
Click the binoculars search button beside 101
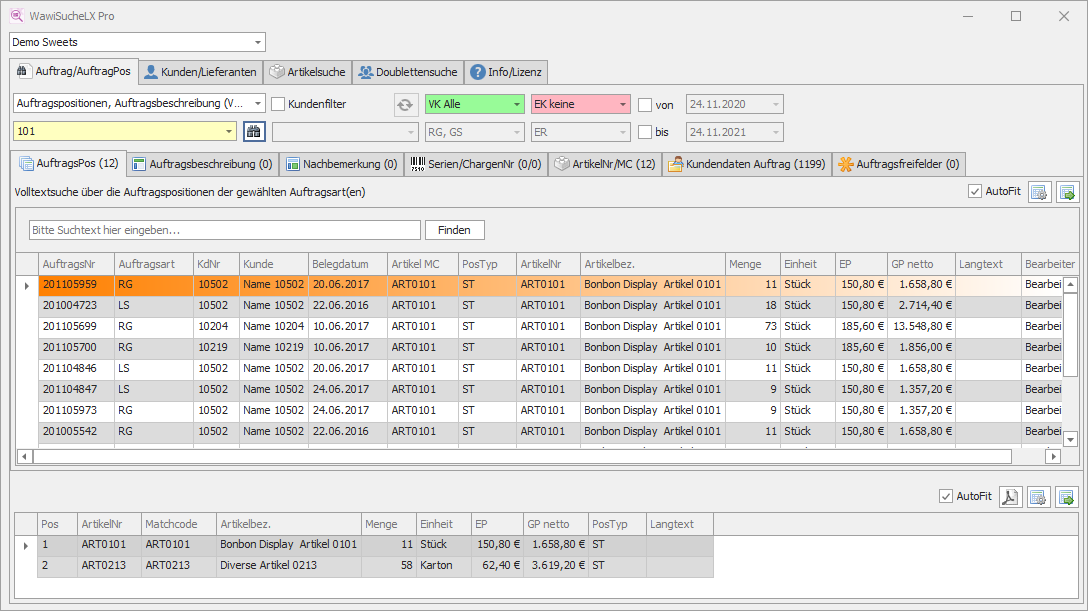(254, 132)
